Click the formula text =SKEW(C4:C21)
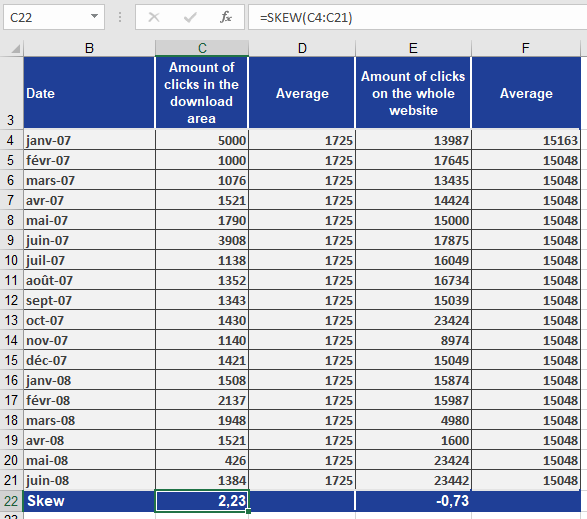Viewport: 587px width, 519px height. (306, 18)
